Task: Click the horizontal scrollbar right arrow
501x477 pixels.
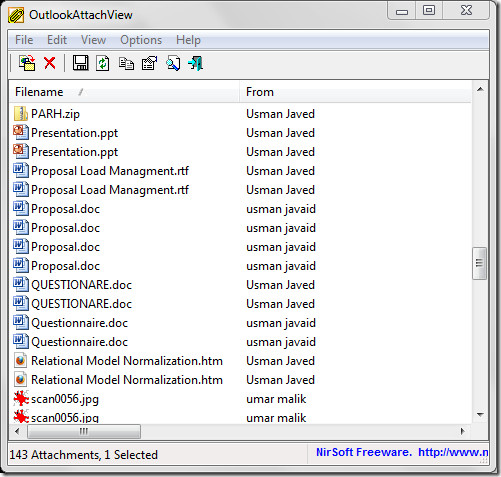Action: (x=463, y=431)
